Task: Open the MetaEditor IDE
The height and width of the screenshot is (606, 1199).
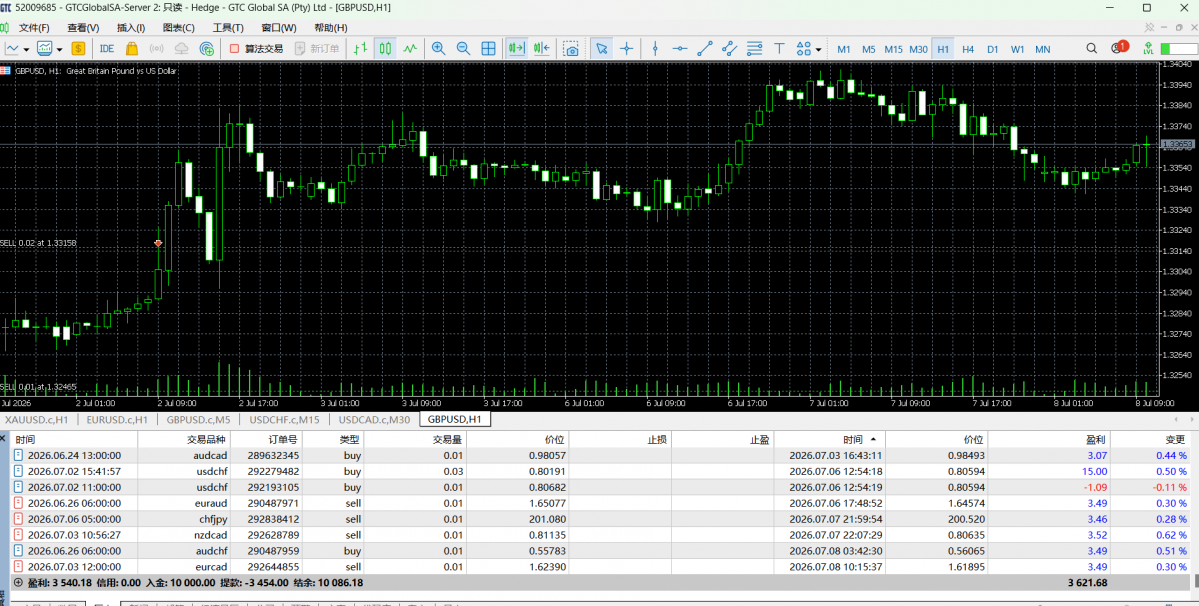Action: (107, 49)
